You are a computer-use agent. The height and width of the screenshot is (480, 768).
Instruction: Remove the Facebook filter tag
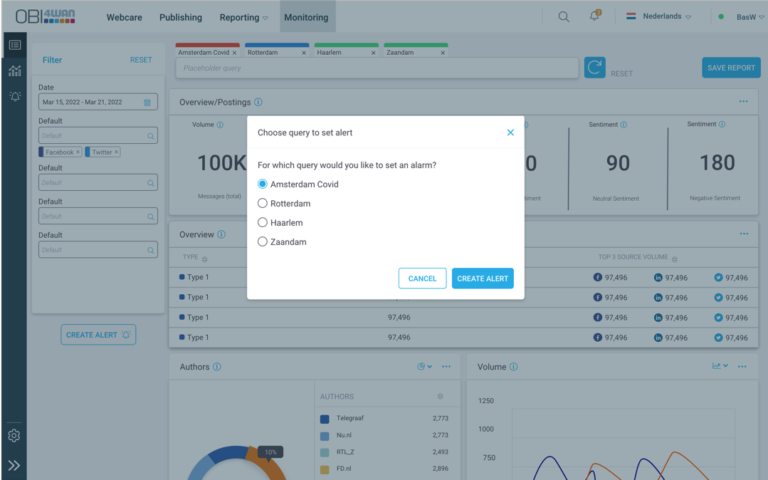[x=78, y=152]
